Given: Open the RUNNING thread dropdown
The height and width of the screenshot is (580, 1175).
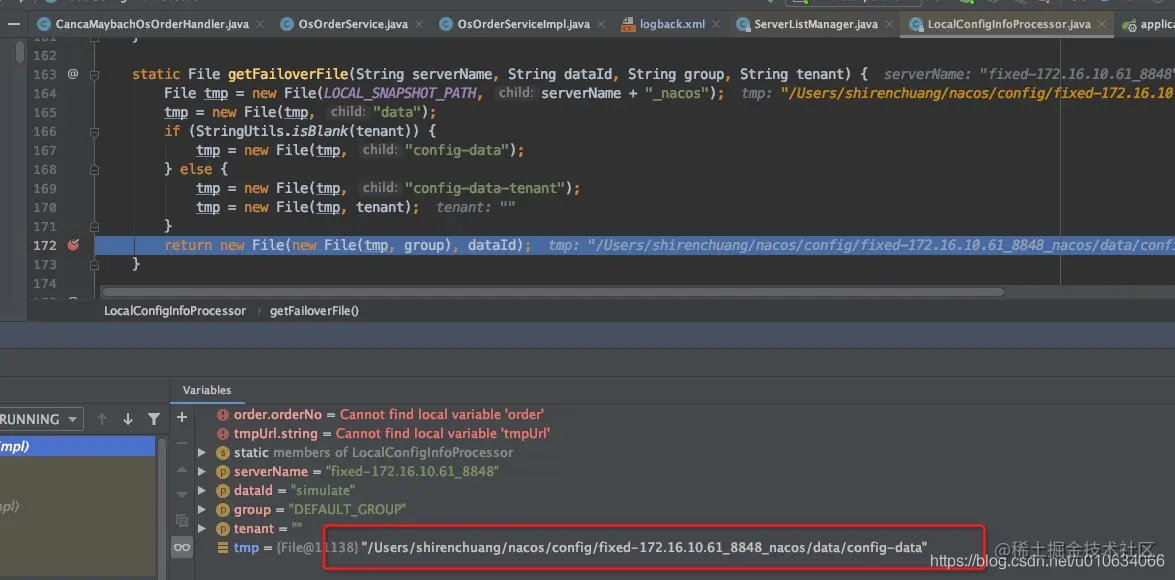Looking at the screenshot, I should pos(40,419).
